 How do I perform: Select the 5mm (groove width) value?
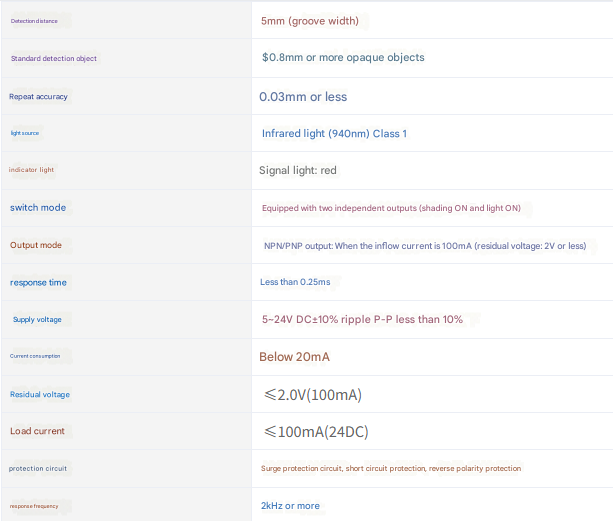pyautogui.click(x=309, y=21)
